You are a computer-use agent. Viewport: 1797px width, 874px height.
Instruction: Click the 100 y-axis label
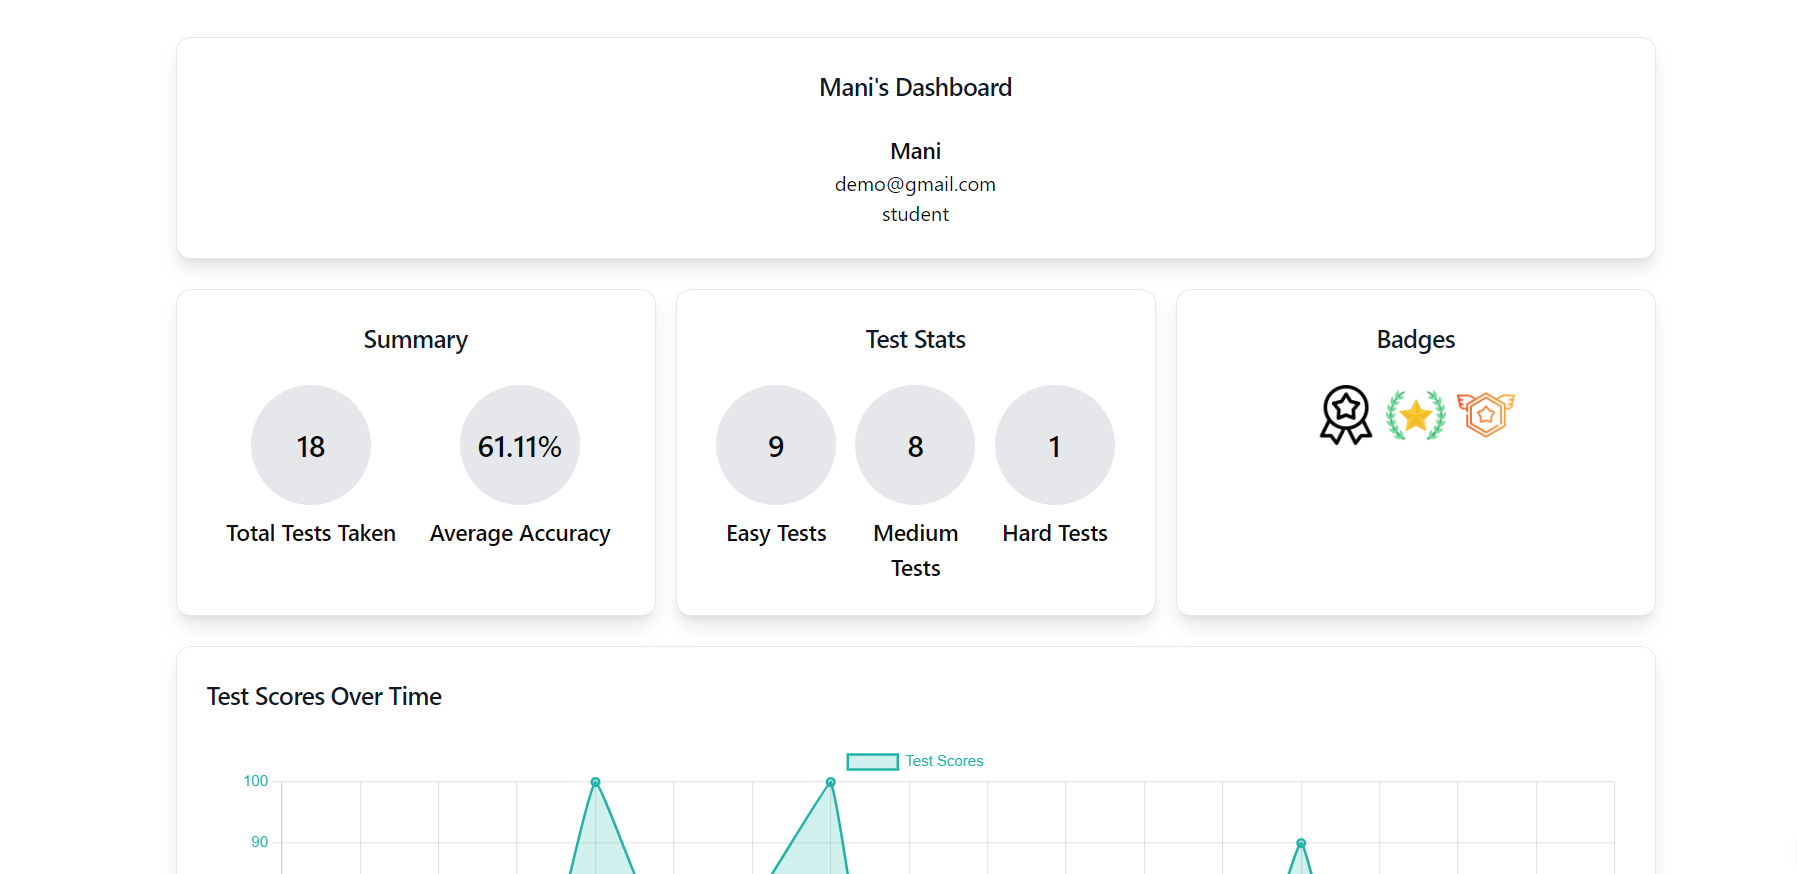click(x=256, y=781)
